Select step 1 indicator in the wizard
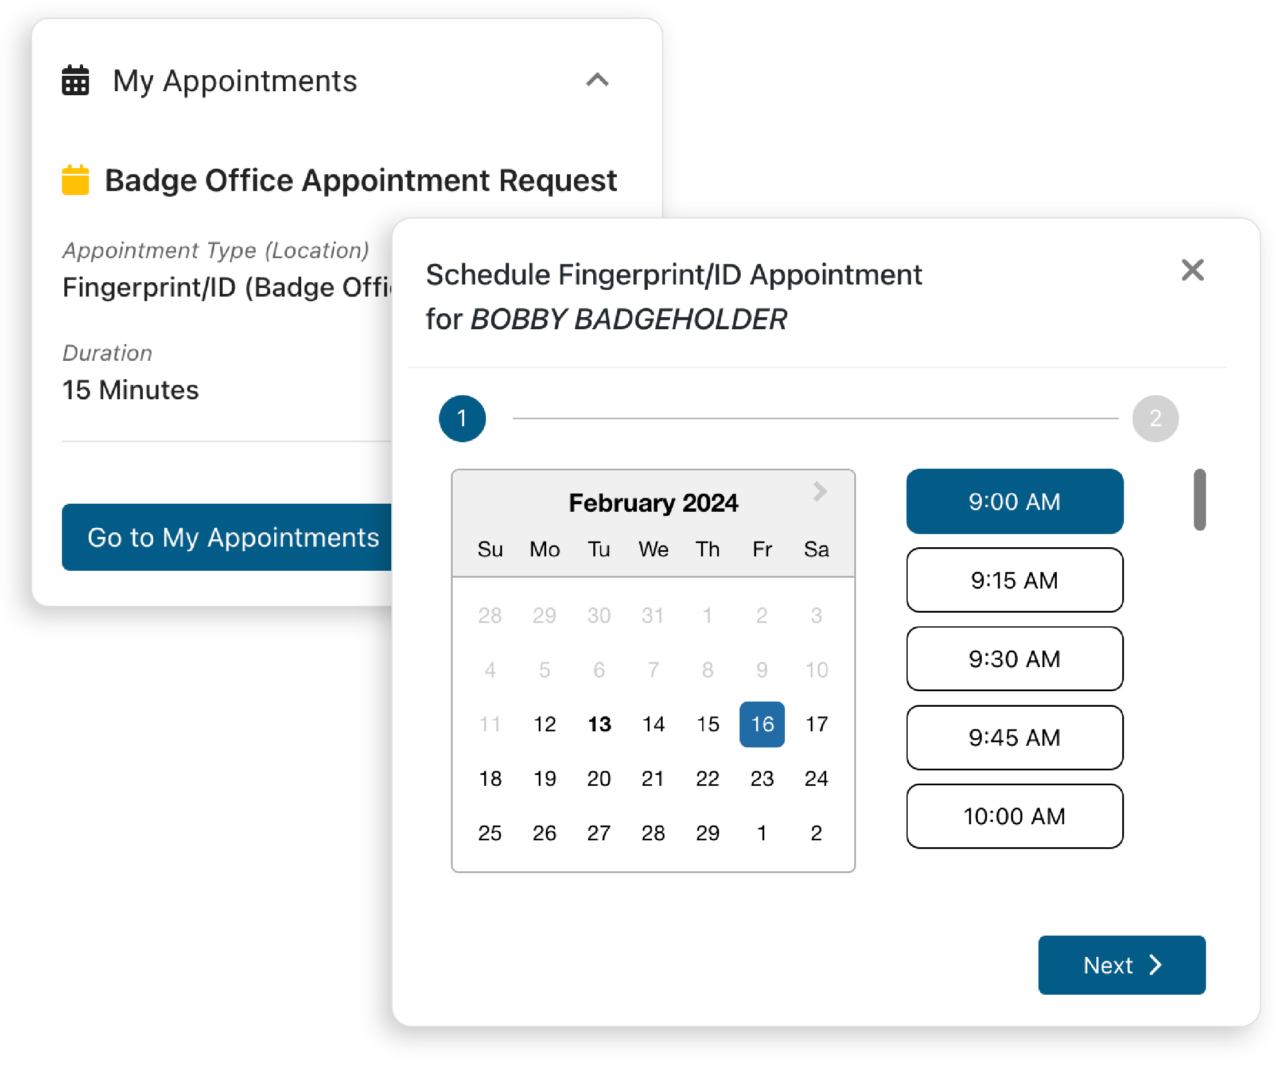This screenshot has width=1280, height=1083. [462, 418]
